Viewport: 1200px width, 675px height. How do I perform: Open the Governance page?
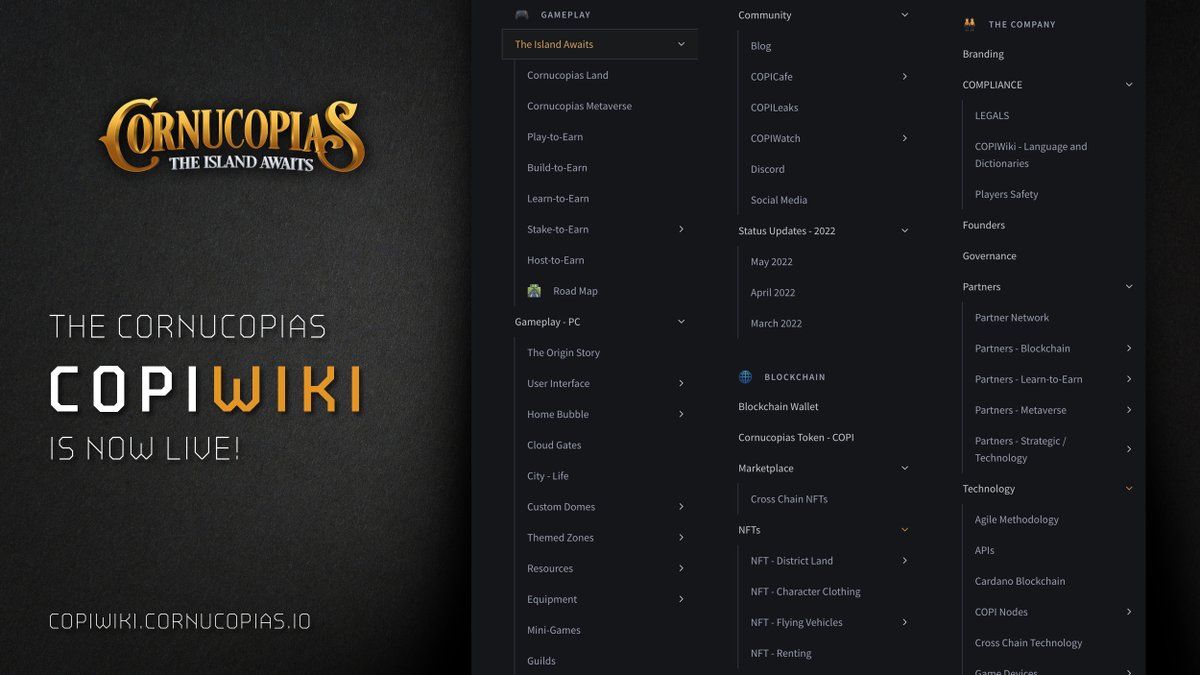click(x=990, y=256)
